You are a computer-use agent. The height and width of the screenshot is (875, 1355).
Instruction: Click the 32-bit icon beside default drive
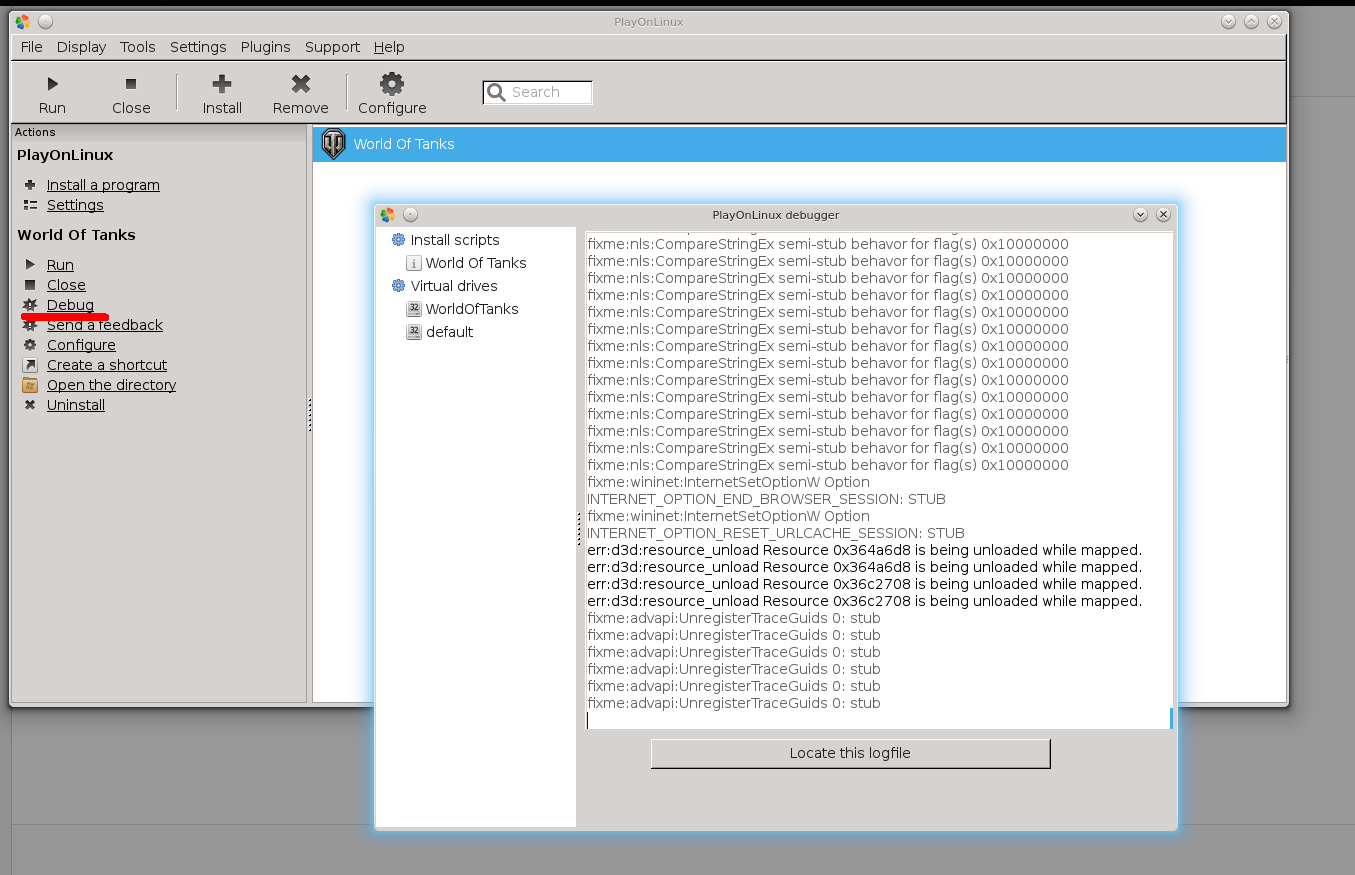[414, 332]
